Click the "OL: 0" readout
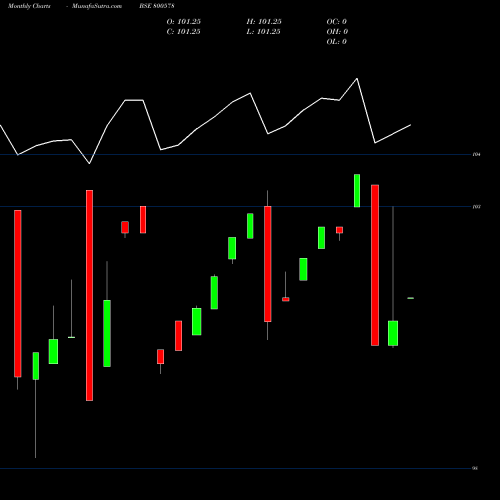500x500 pixels. tap(337, 42)
